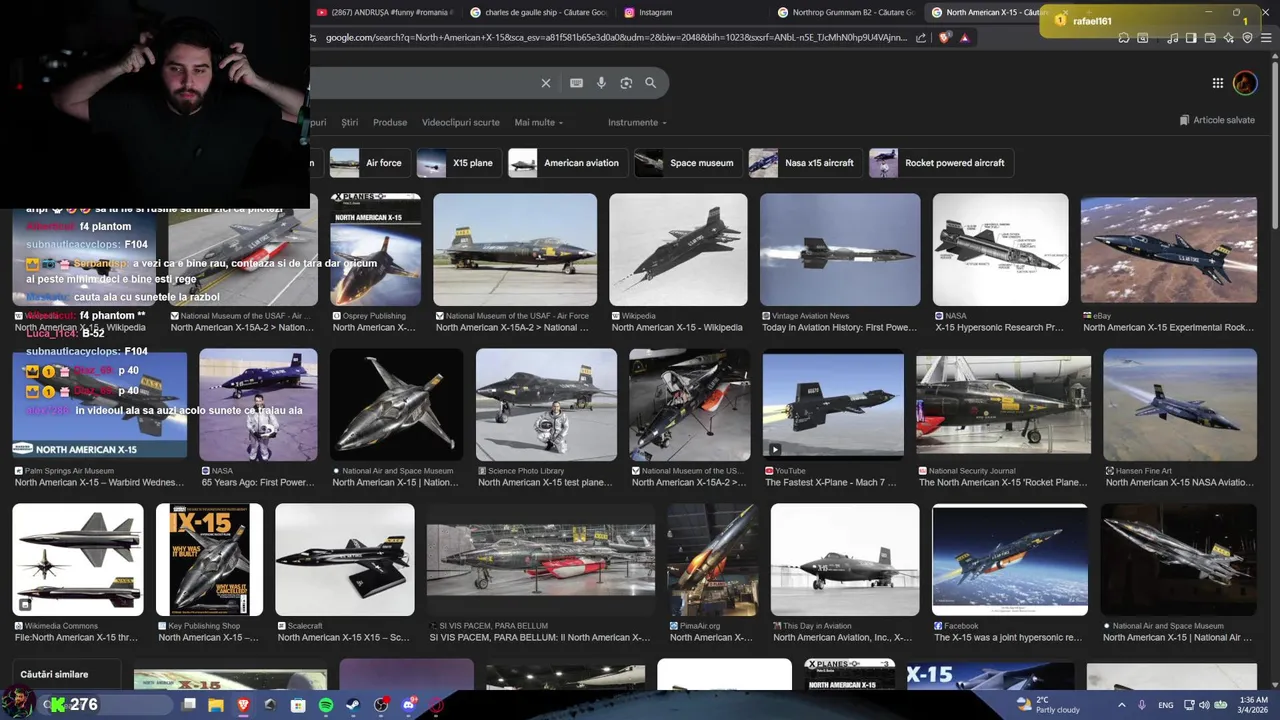Open File Explorer from the taskbar
The height and width of the screenshot is (720, 1280).
pyautogui.click(x=216, y=705)
